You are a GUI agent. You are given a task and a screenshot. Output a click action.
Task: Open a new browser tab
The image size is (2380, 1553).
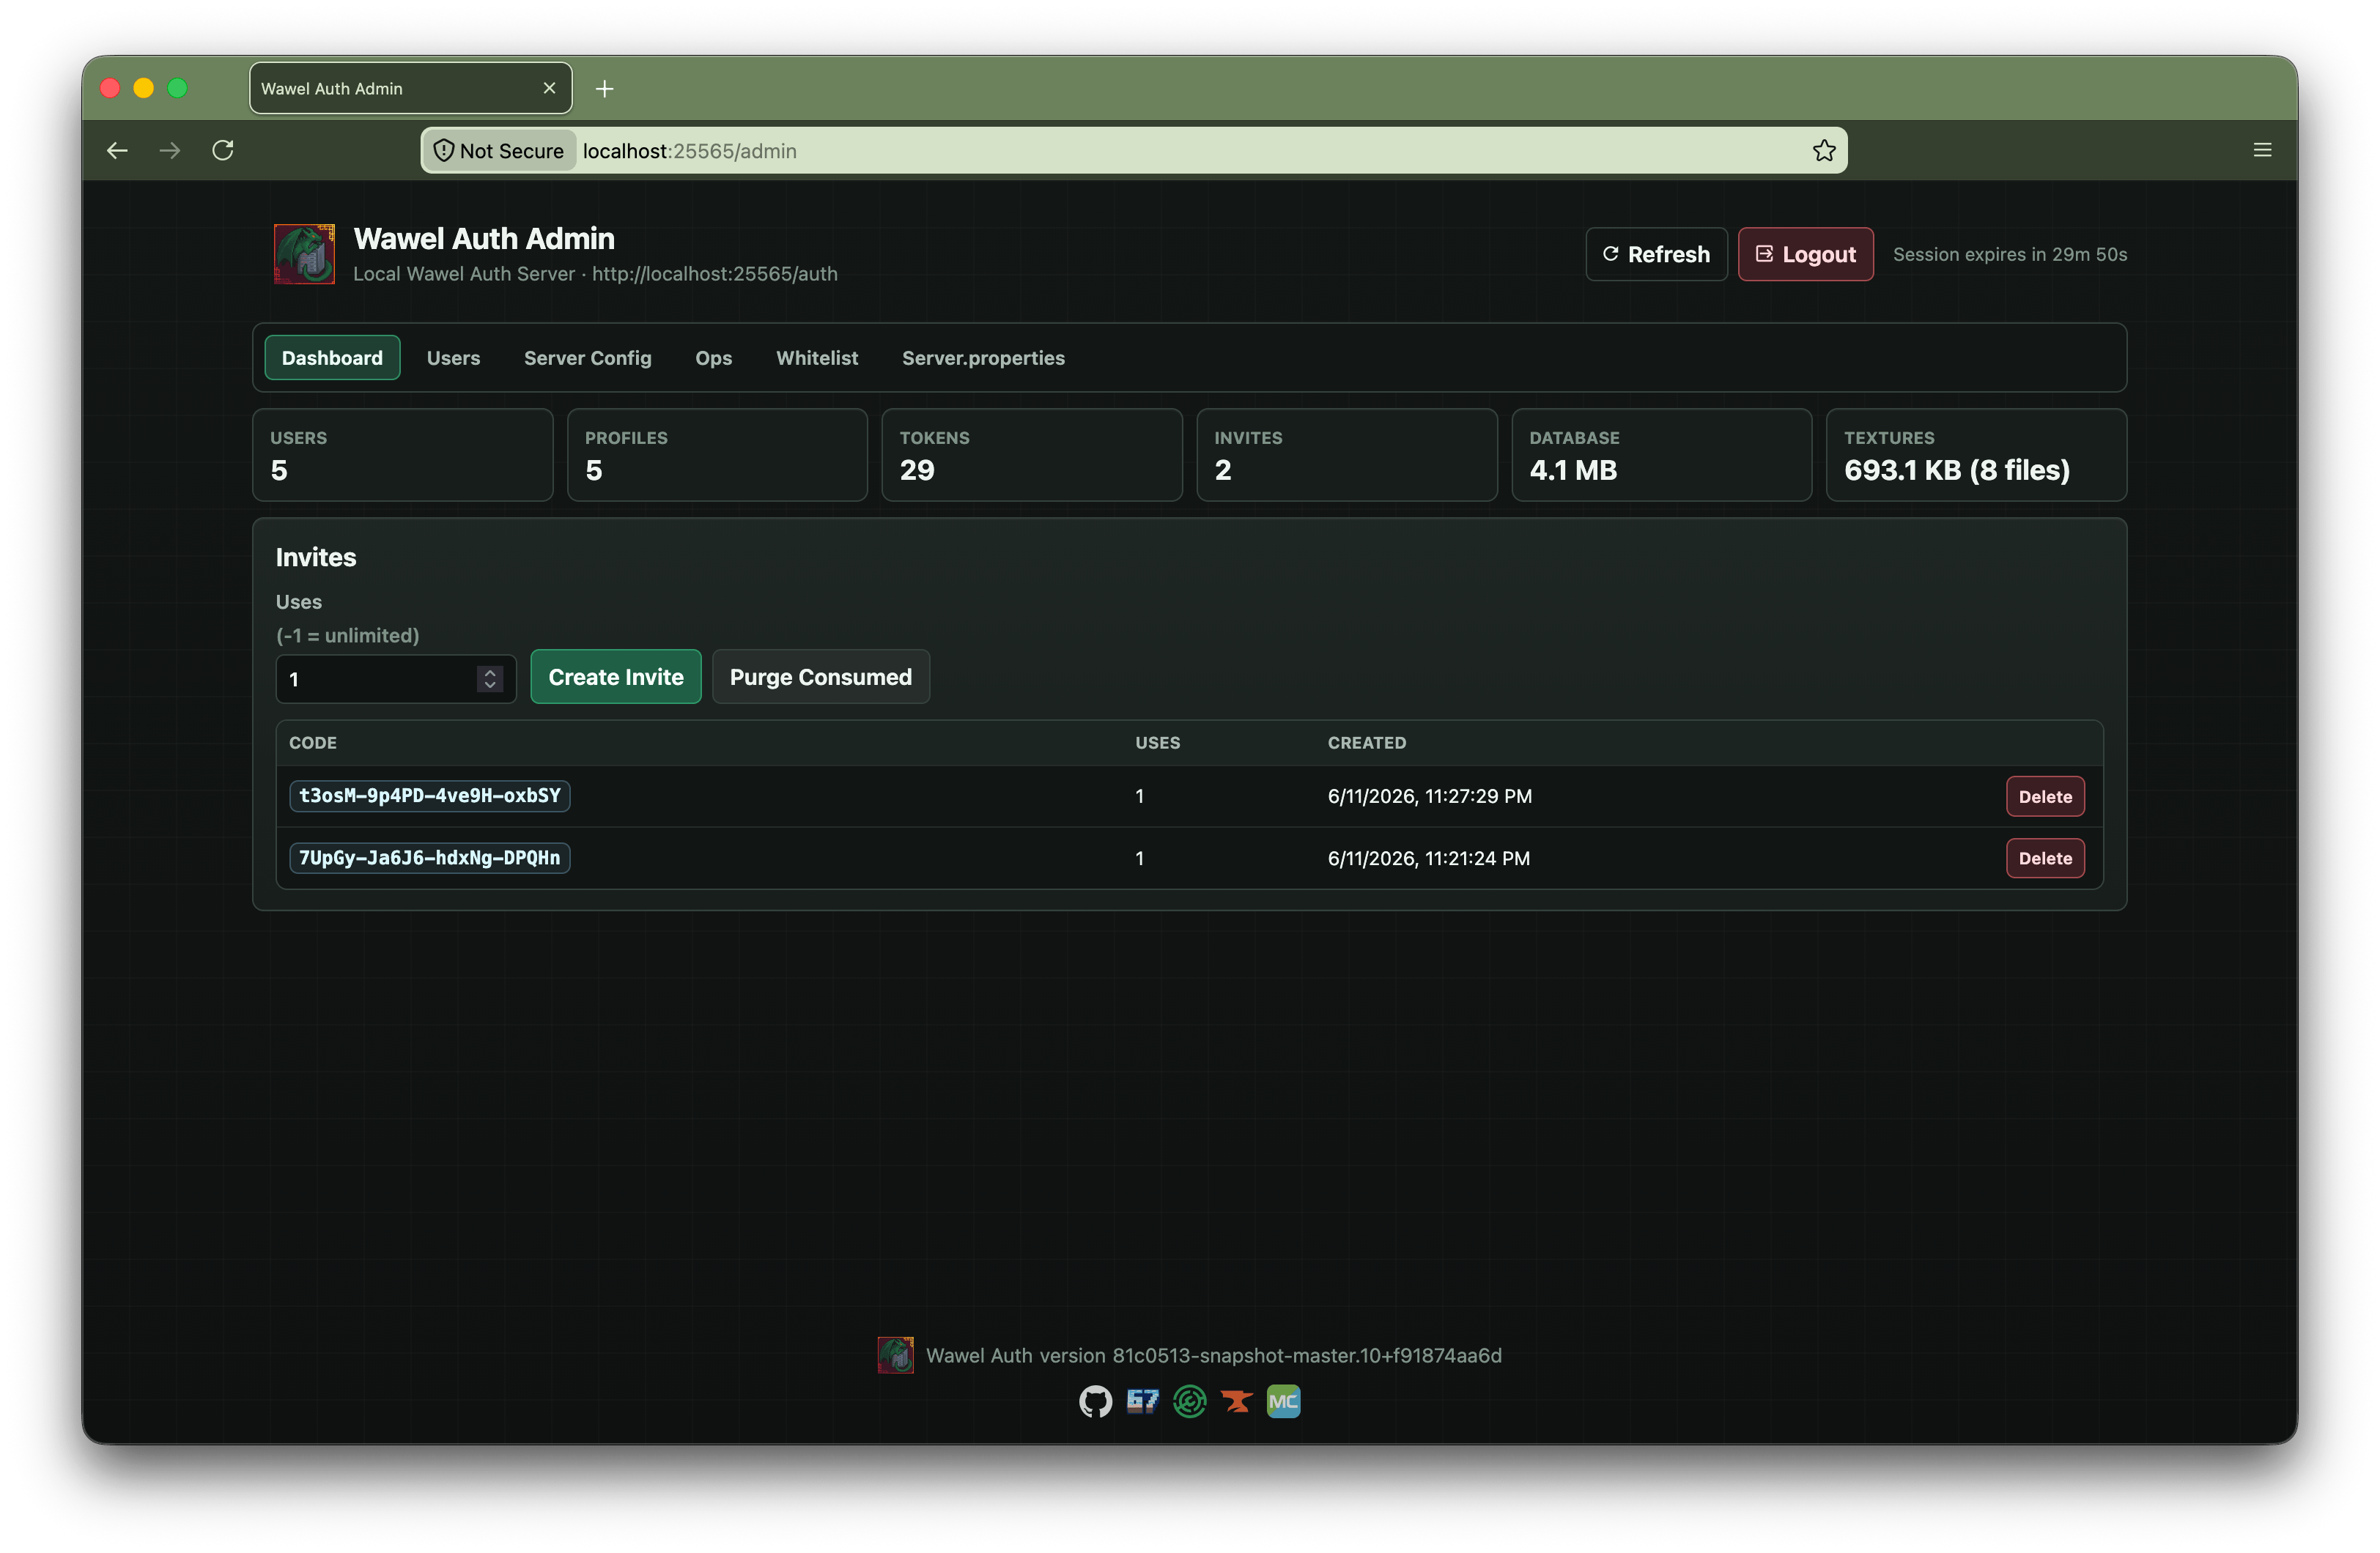[x=604, y=89]
